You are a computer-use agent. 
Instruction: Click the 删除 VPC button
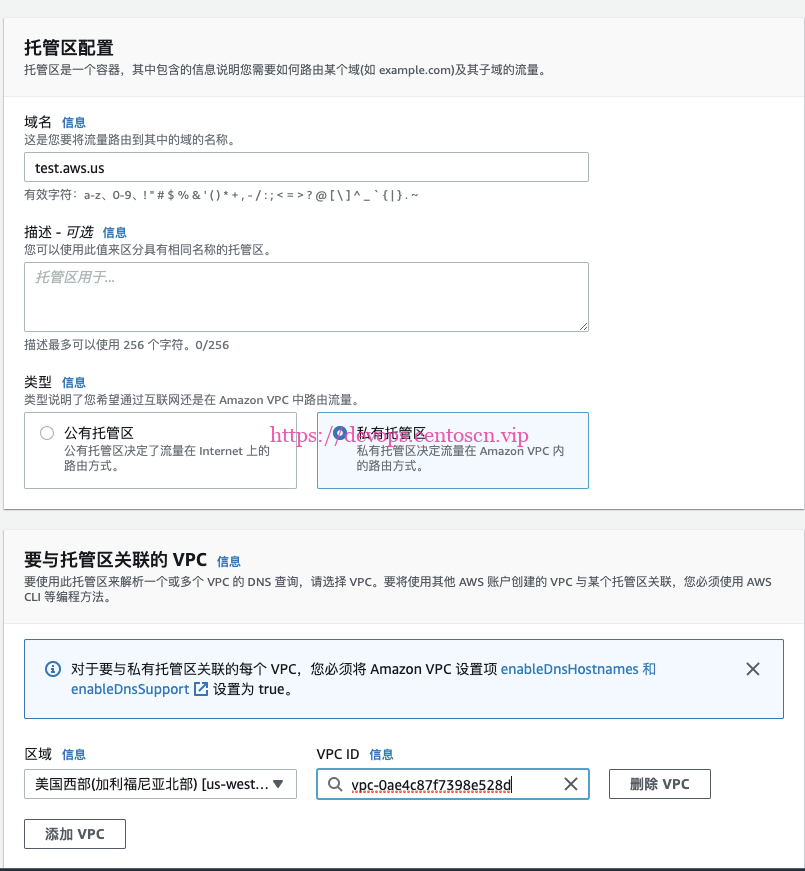pos(659,784)
